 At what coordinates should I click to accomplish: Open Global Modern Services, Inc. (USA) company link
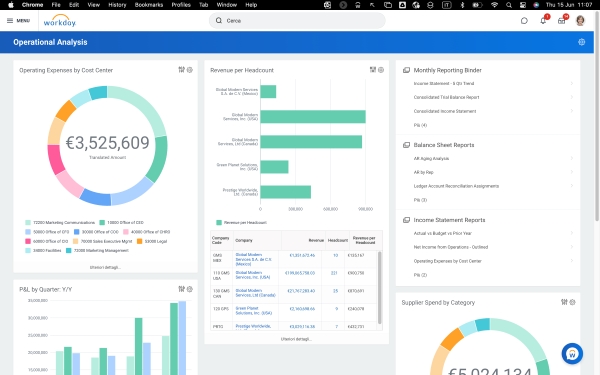click(253, 275)
